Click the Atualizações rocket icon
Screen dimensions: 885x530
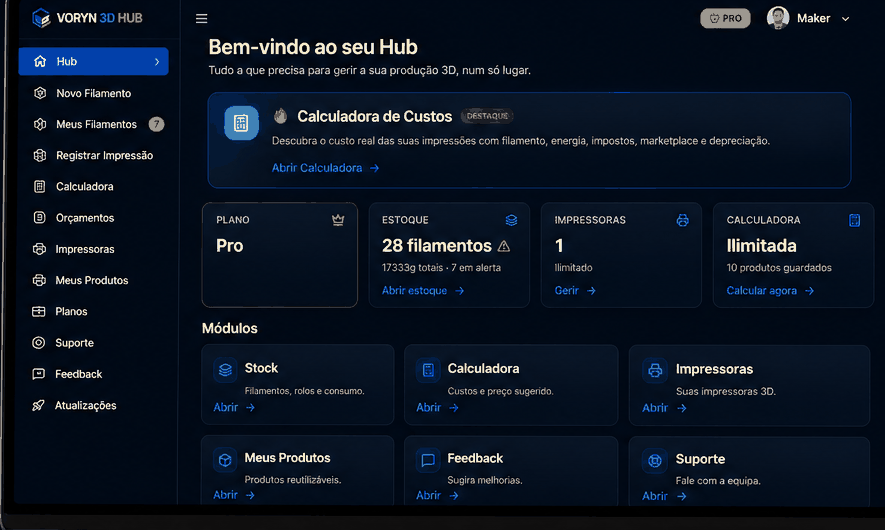click(38, 405)
